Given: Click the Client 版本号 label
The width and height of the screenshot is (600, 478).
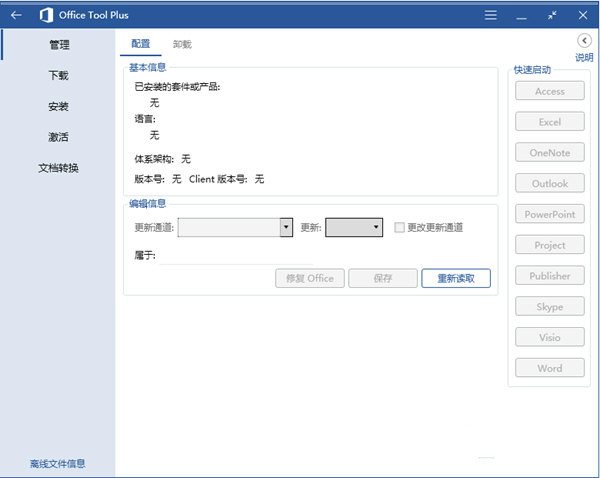Looking at the screenshot, I should (218, 179).
